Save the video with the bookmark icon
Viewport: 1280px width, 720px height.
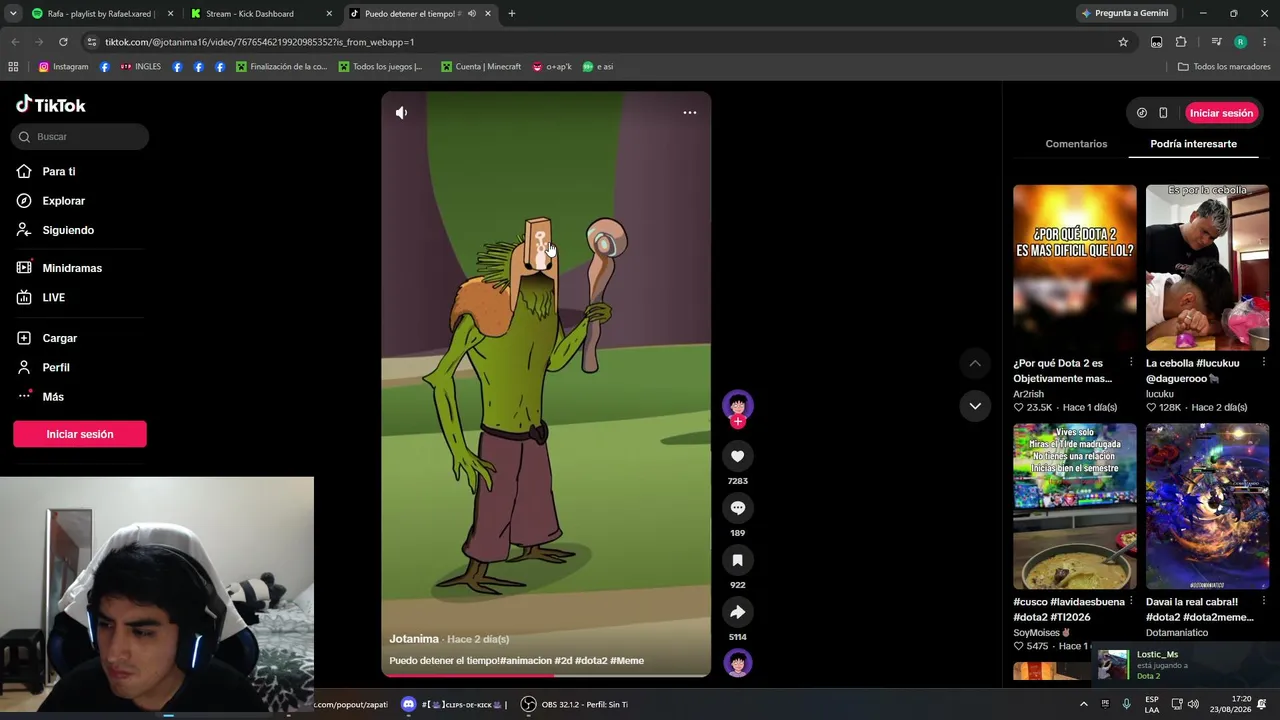(x=738, y=560)
